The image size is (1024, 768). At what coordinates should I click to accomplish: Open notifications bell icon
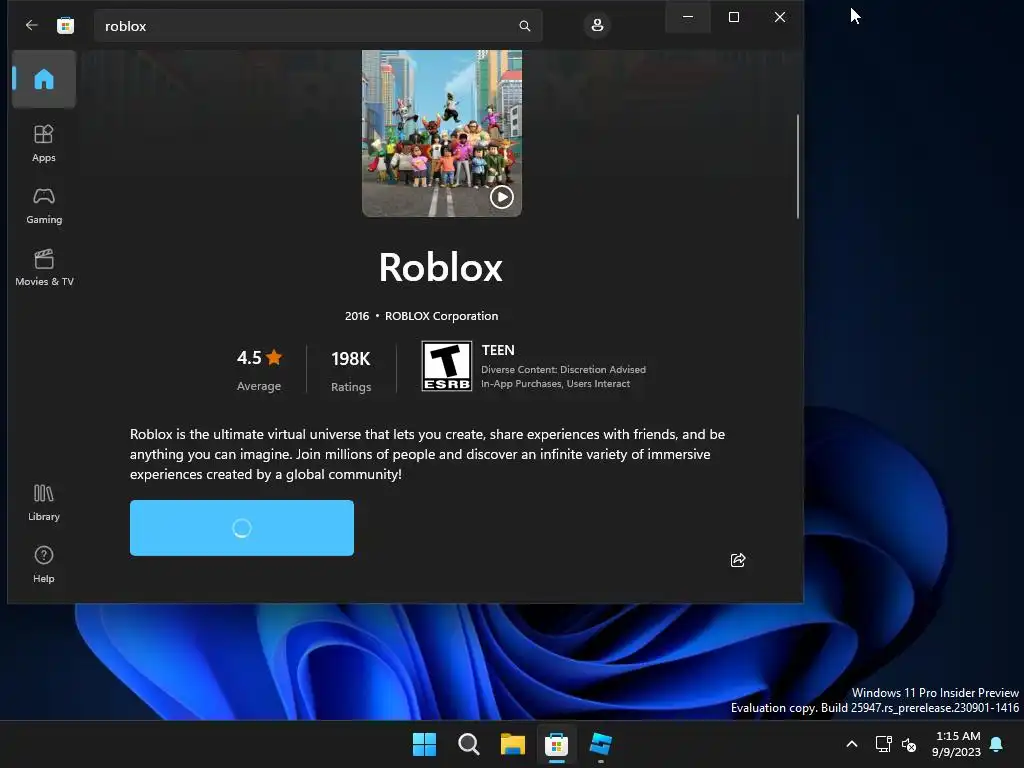click(x=997, y=744)
